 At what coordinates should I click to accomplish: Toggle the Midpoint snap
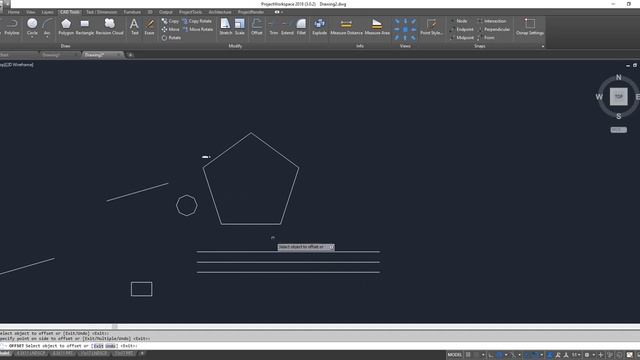(x=462, y=38)
